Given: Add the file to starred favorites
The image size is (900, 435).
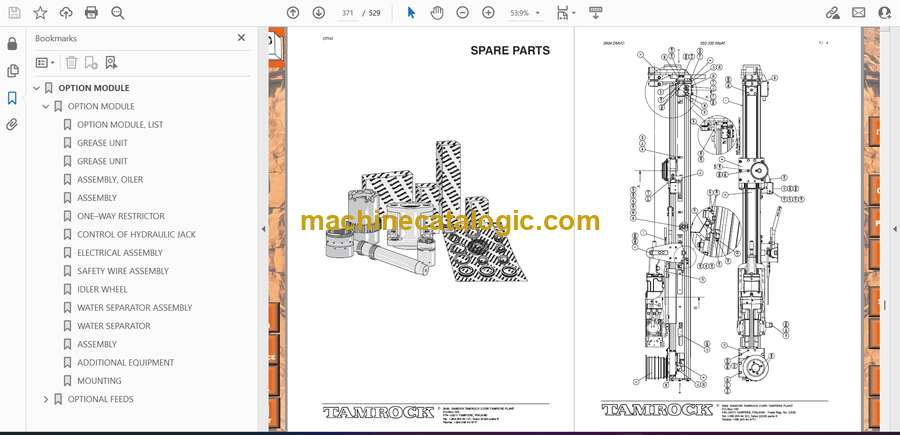Looking at the screenshot, I should [40, 13].
